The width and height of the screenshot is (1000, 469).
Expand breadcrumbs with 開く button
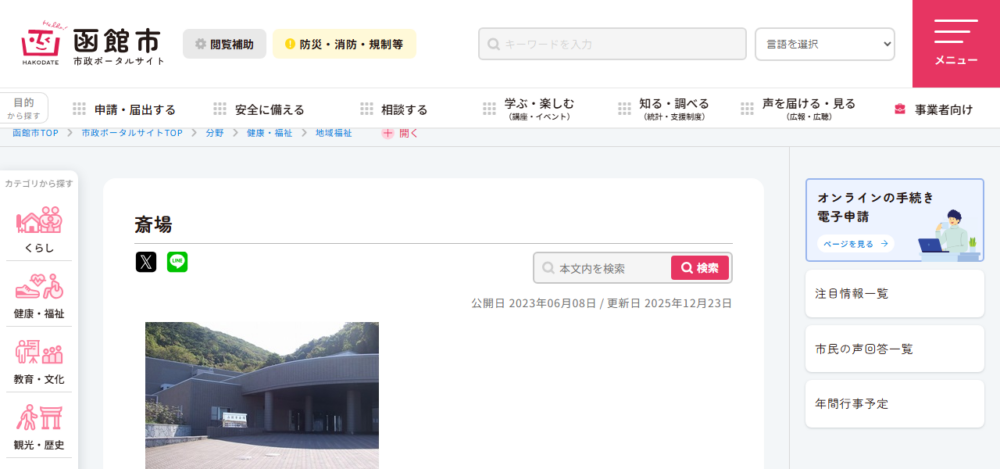tap(400, 133)
